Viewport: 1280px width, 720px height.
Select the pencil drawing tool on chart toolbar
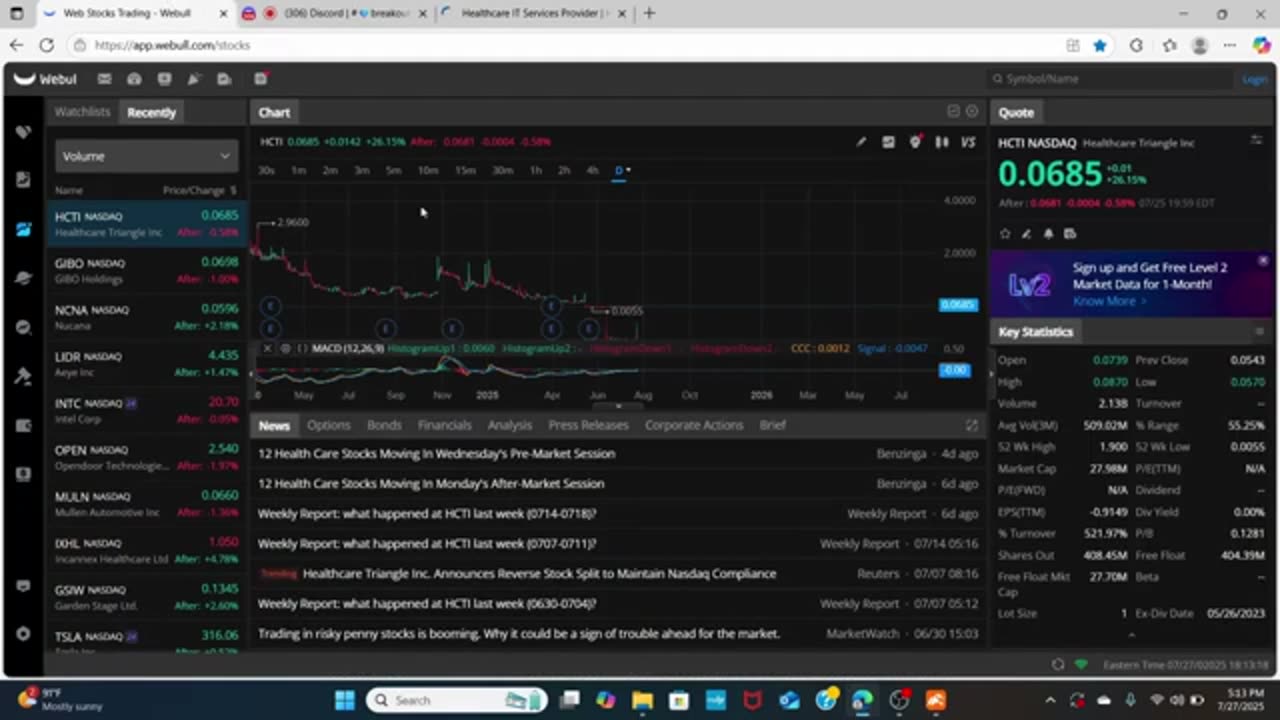[861, 142]
